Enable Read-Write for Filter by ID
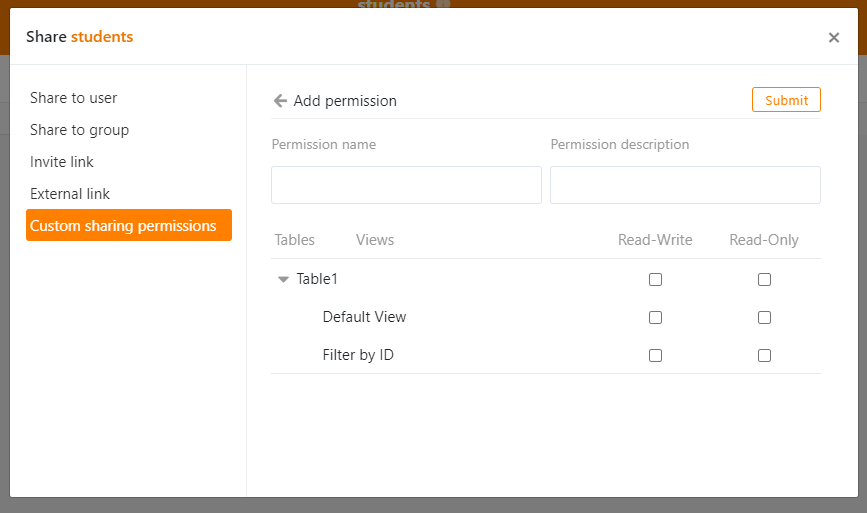867x513 pixels. click(x=655, y=355)
